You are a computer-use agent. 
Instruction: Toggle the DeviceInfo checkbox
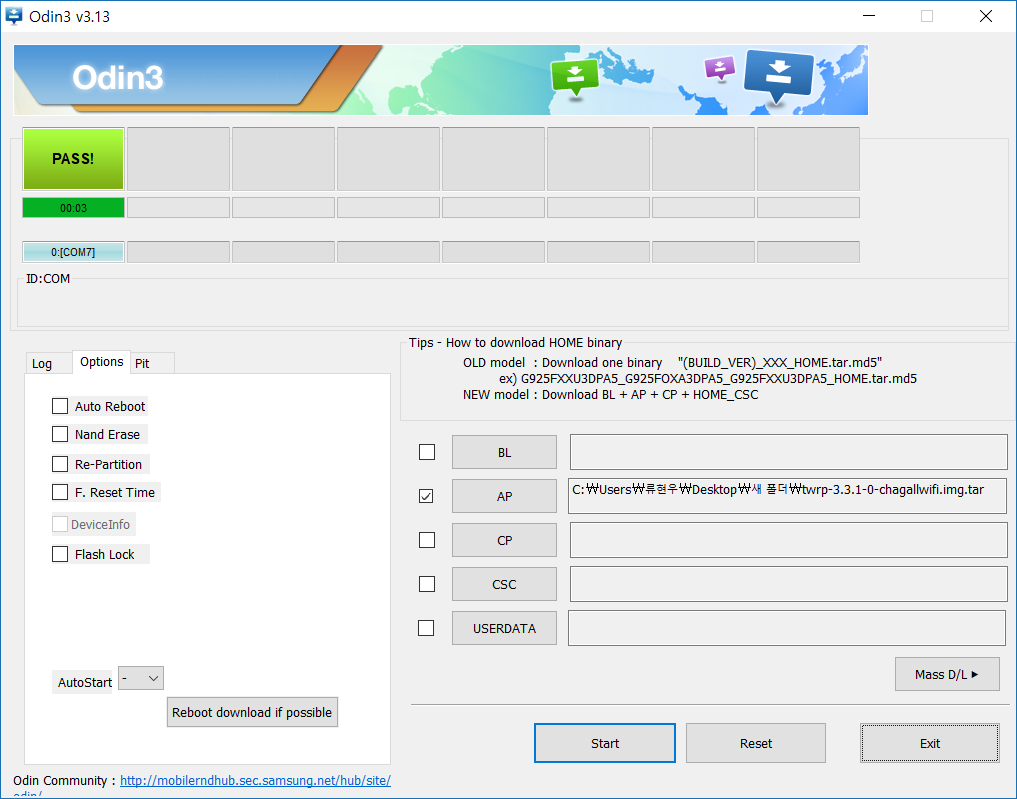tap(60, 524)
